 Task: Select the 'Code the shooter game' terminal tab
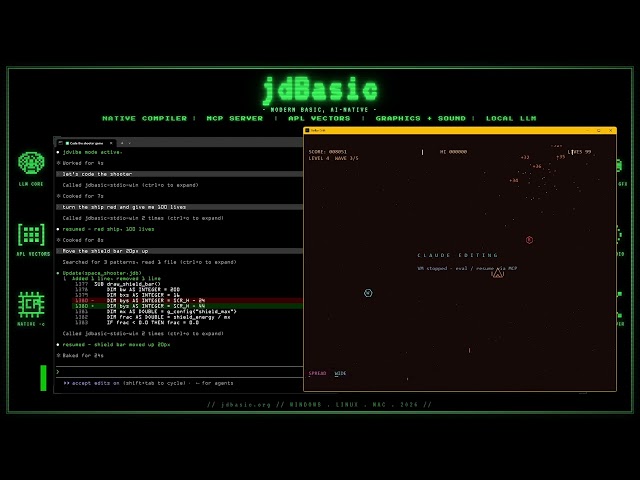tap(86, 143)
